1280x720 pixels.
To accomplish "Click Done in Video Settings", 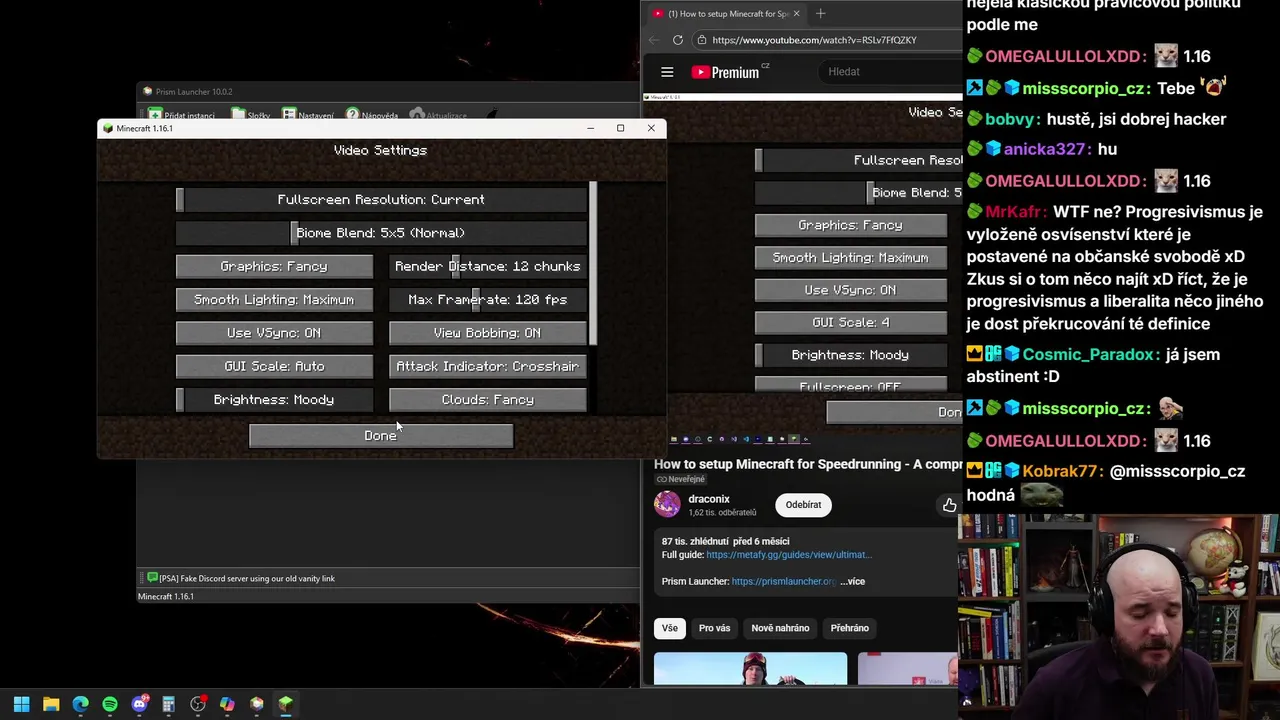I will click(x=381, y=436).
